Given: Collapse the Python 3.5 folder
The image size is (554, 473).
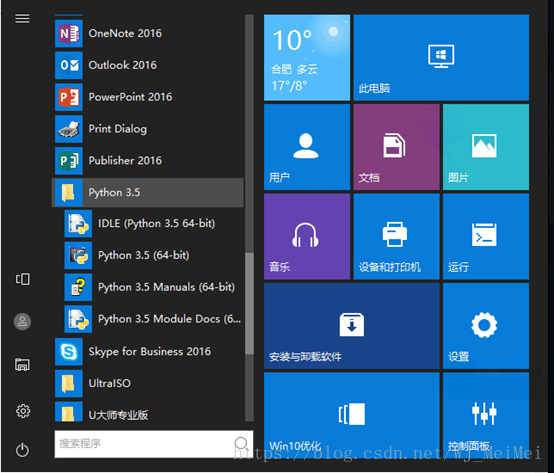Looking at the screenshot, I should [x=148, y=193].
